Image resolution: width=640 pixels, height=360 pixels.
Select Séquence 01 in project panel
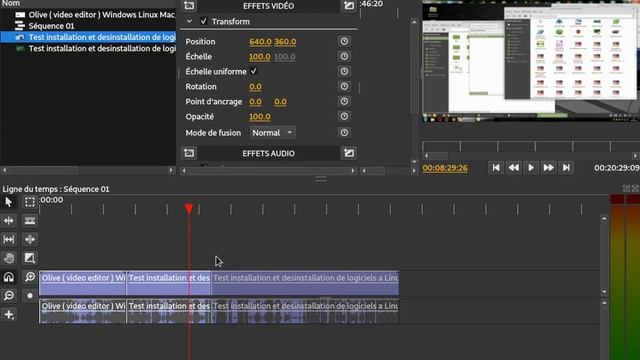point(88,26)
